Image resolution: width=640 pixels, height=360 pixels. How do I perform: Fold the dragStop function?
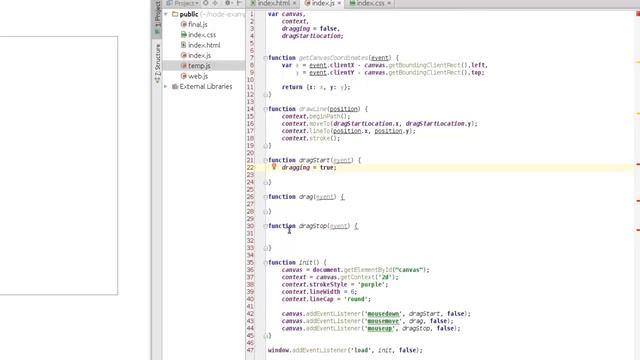[x=265, y=226]
